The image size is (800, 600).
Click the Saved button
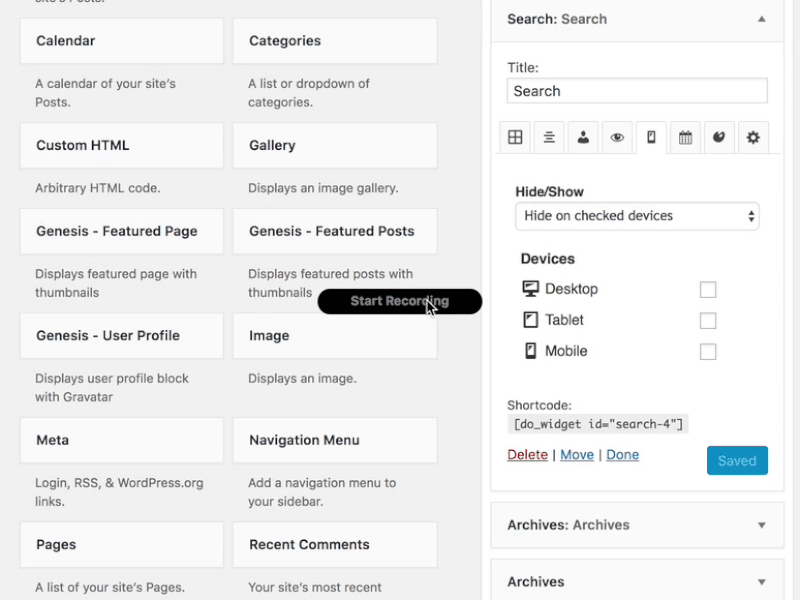(737, 460)
